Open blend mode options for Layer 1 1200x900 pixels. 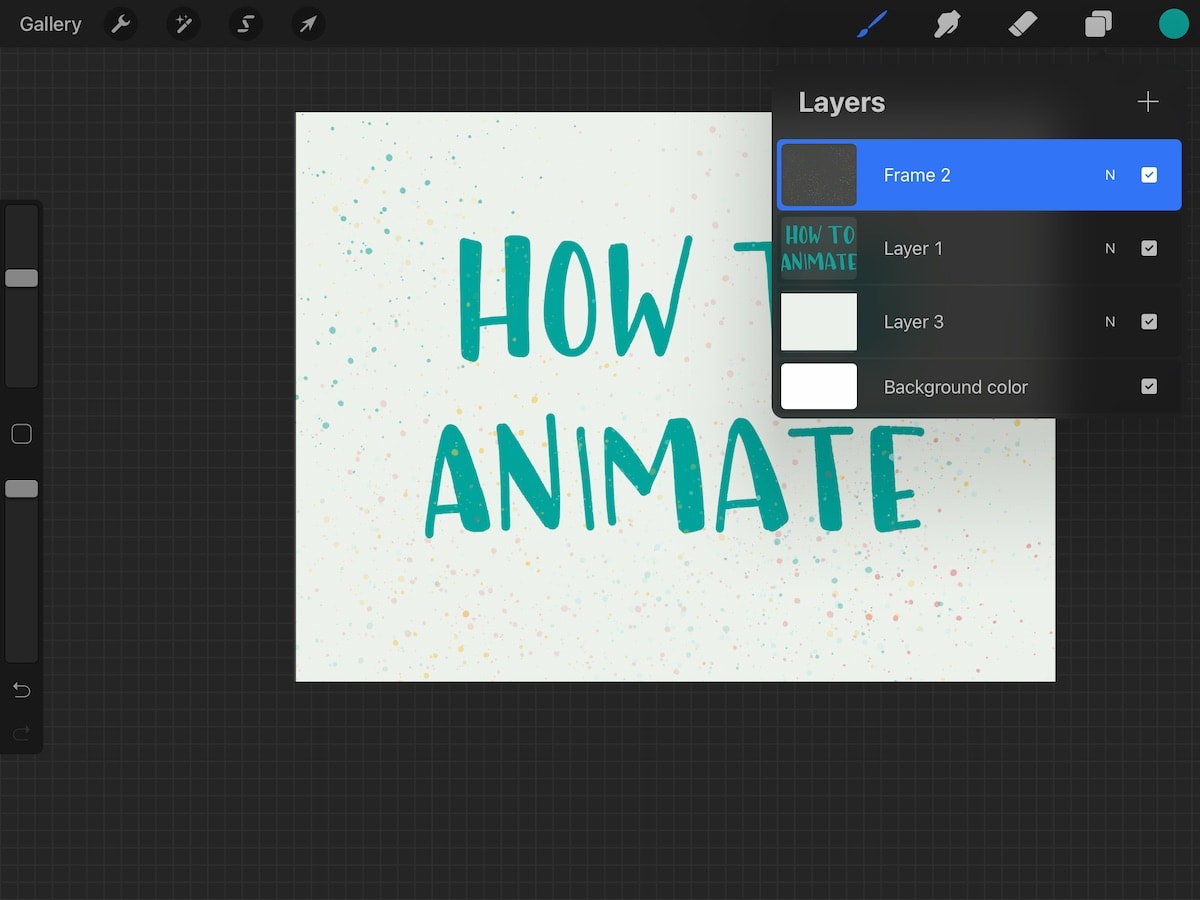pos(1109,248)
